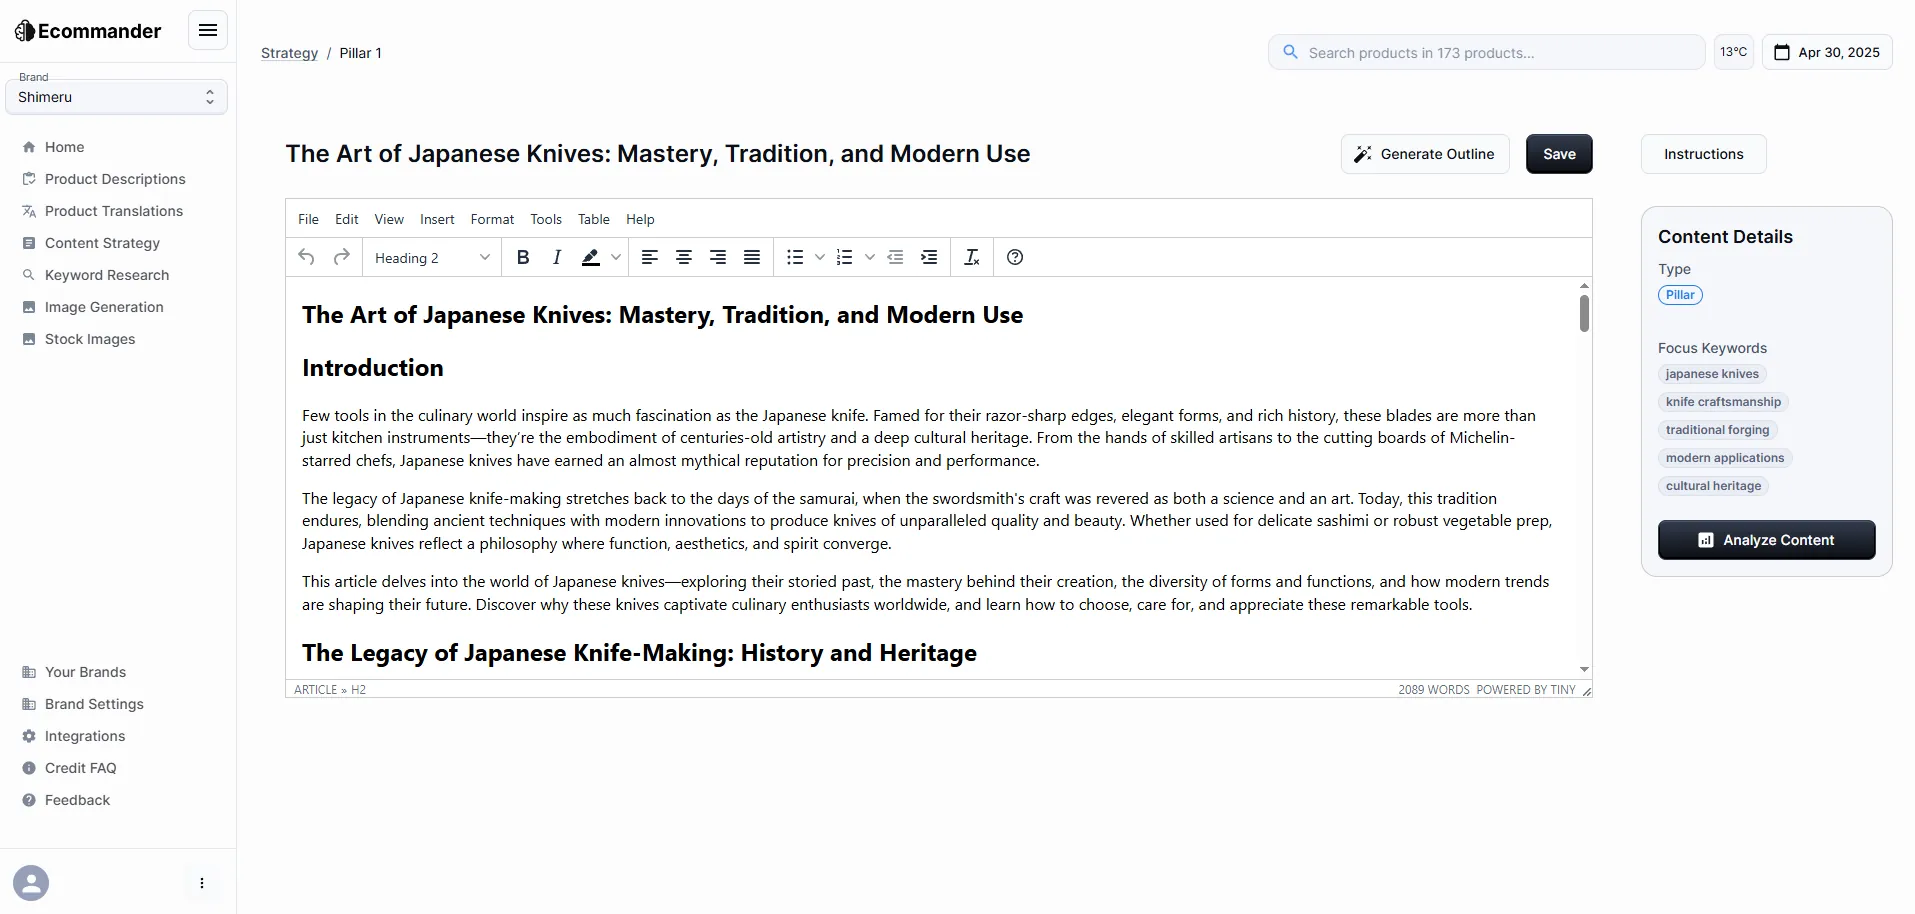
Task: Open the editor help icon
Action: [x=1015, y=257]
